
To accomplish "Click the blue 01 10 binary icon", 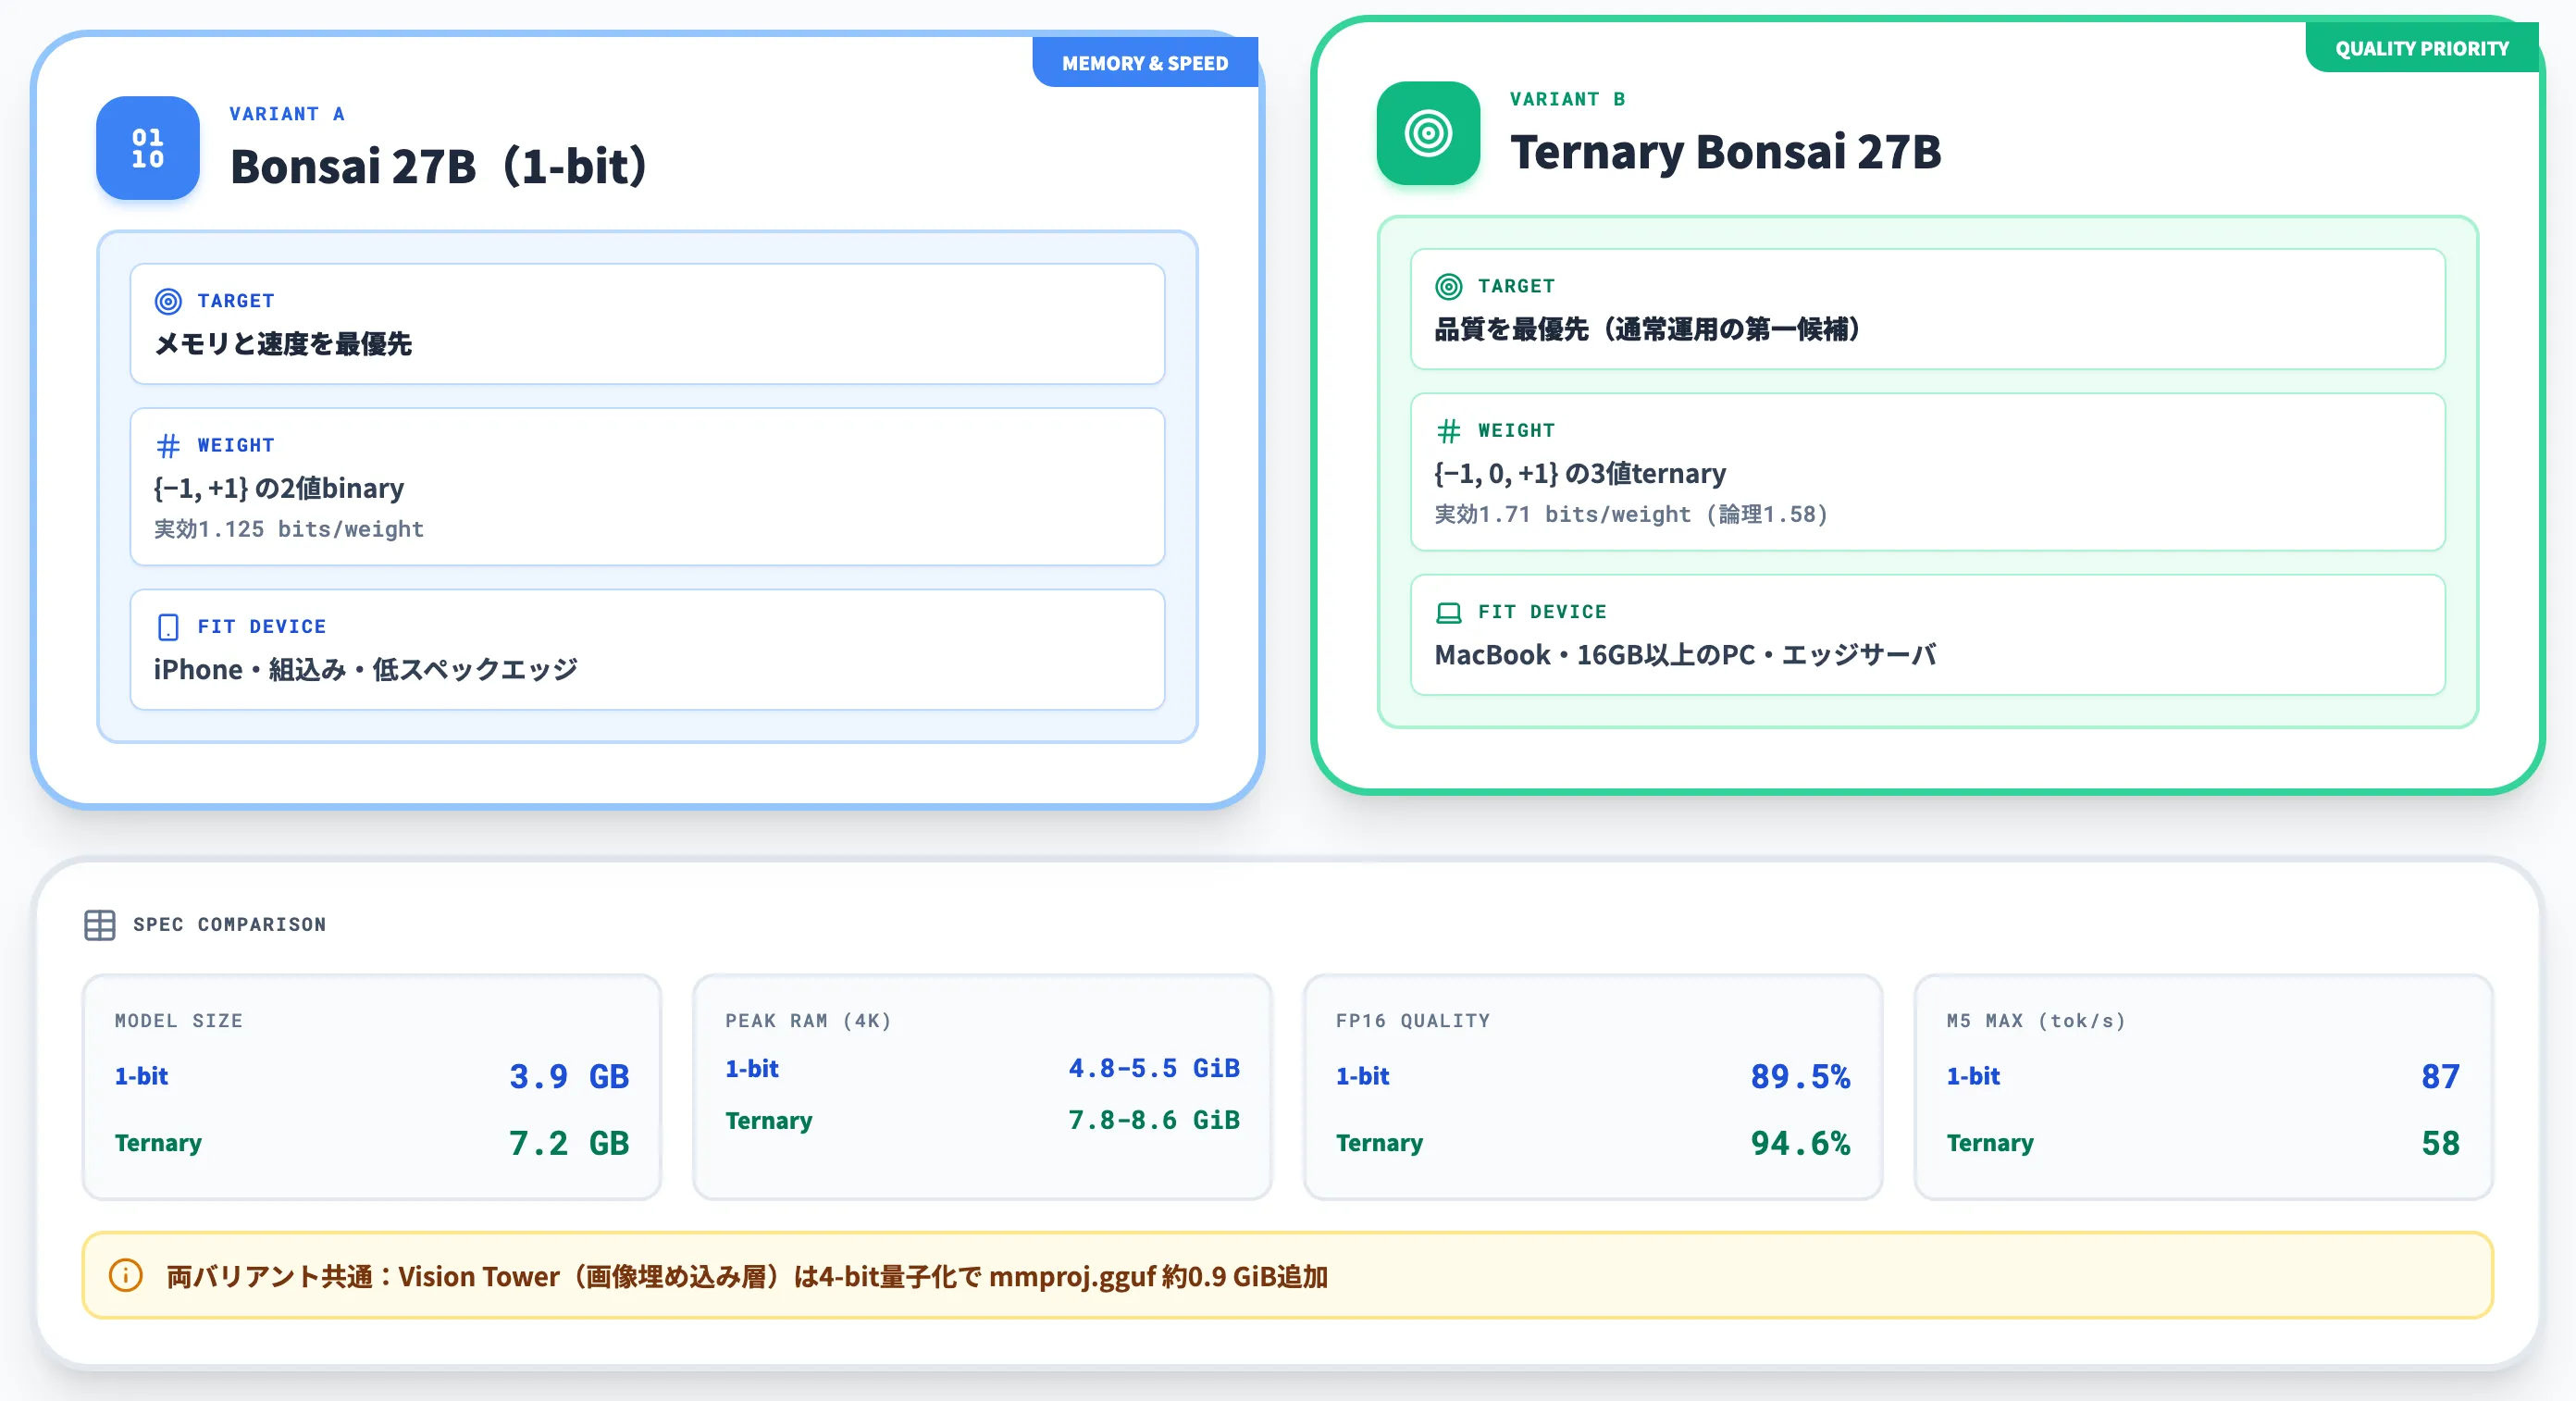I will click(x=148, y=148).
